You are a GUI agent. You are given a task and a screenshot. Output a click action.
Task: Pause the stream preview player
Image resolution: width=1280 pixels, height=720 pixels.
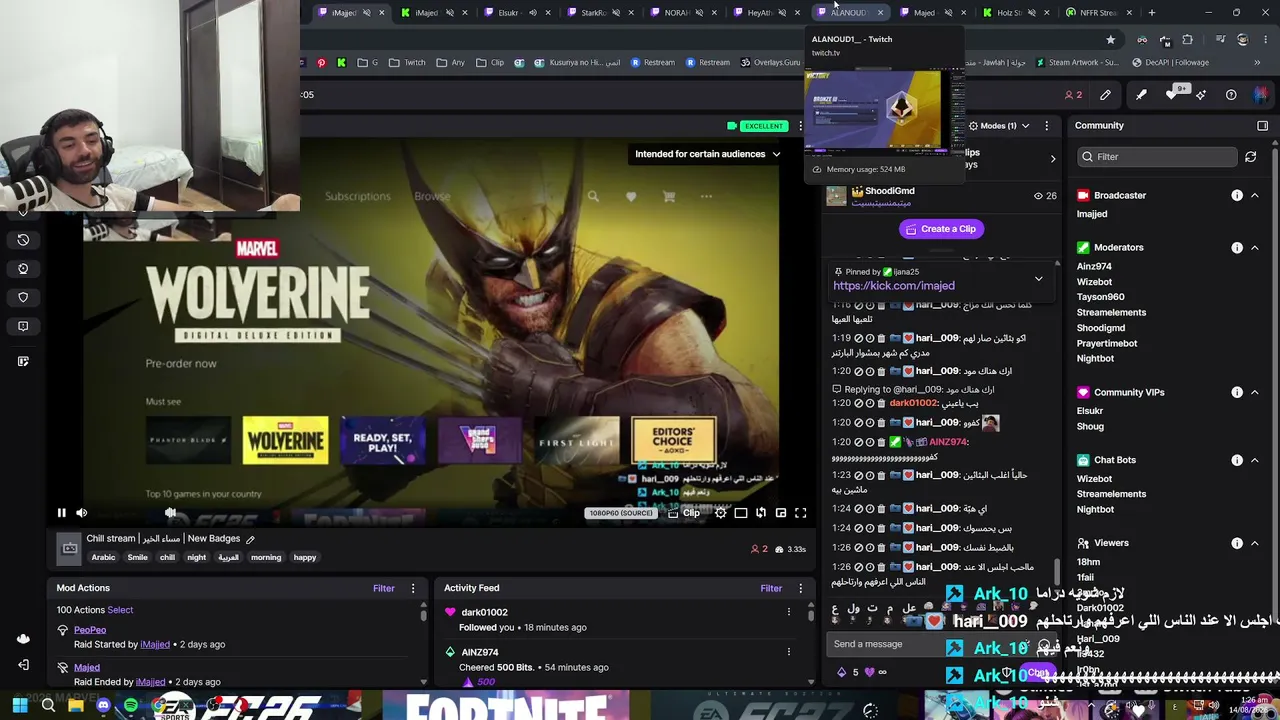[x=61, y=513]
